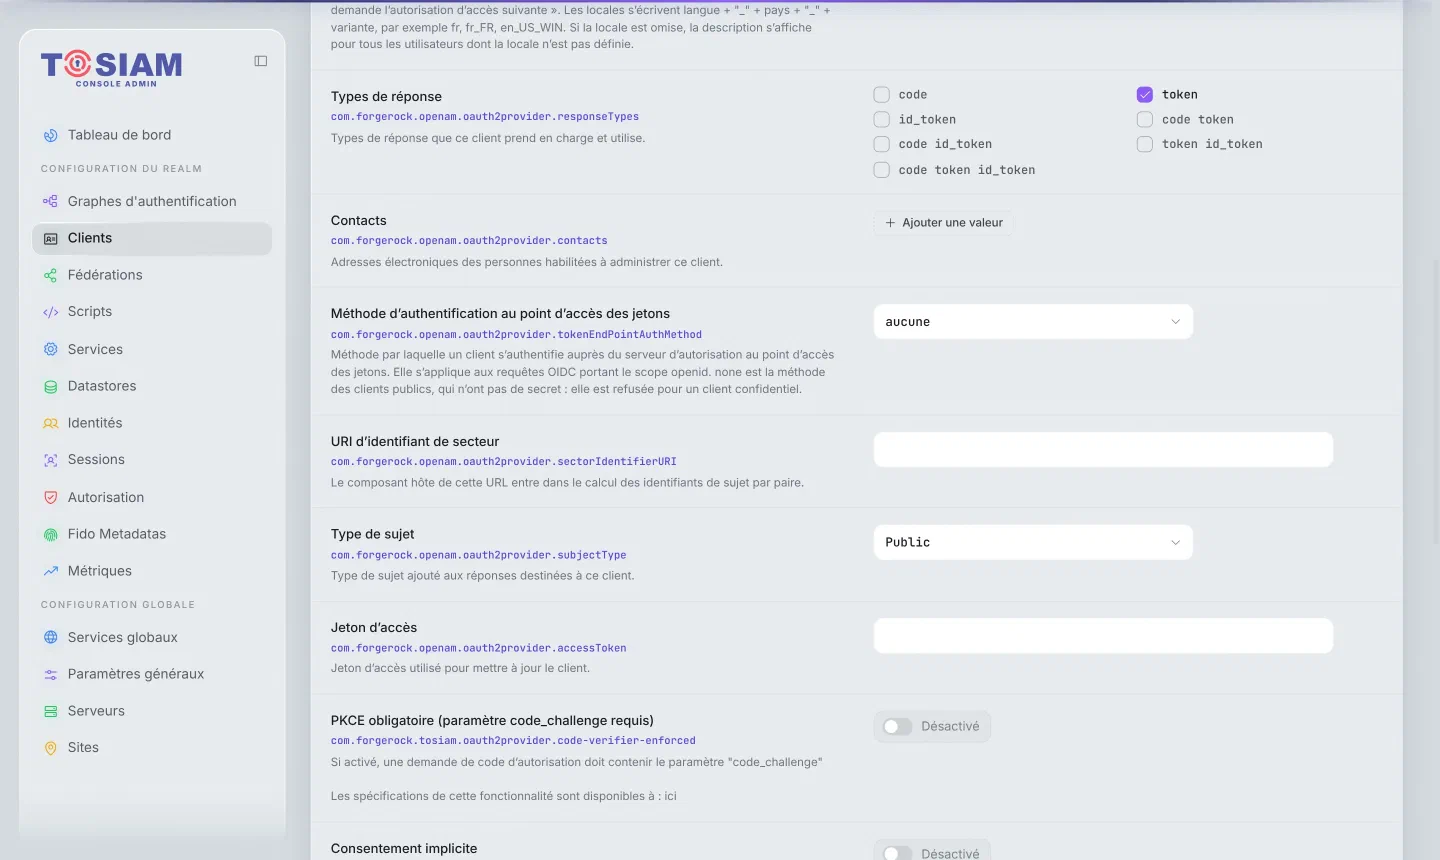Image resolution: width=1440 pixels, height=860 pixels.
Task: Click the Fédérations share icon
Action: (50, 275)
